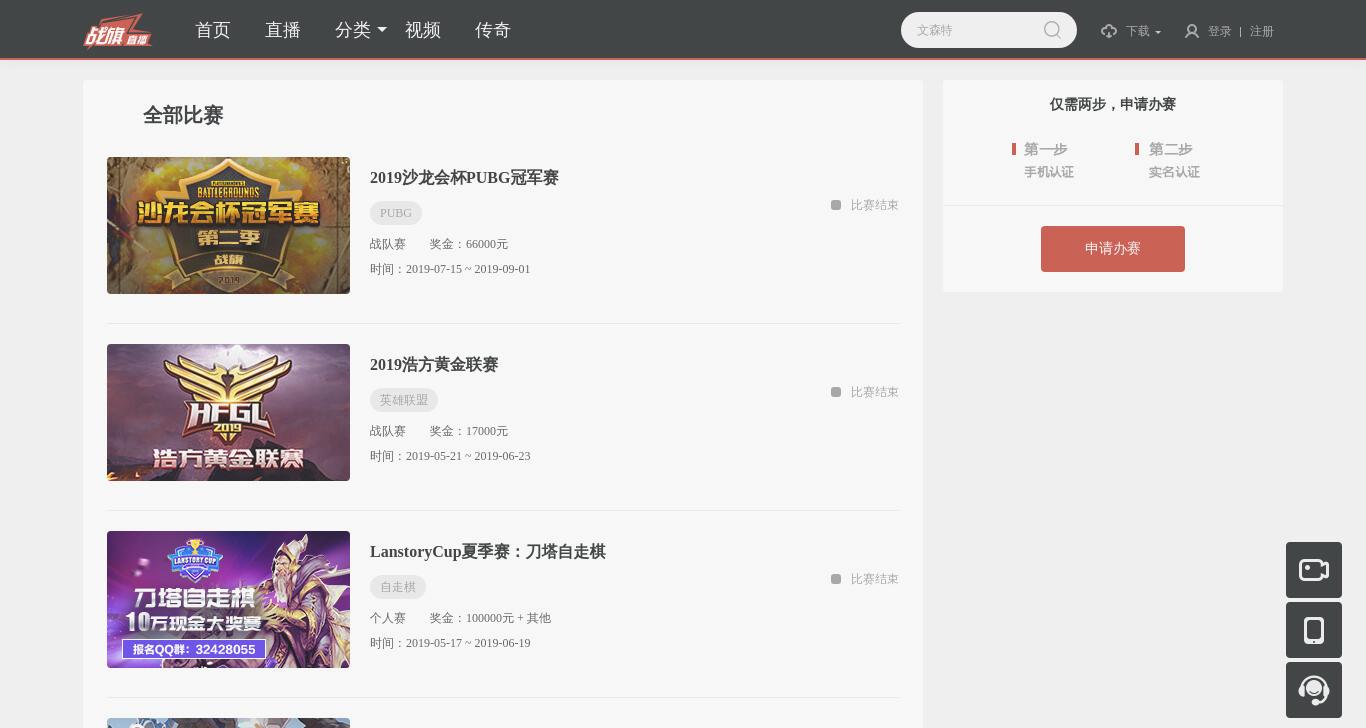Open the 2019沙龙会杯PUBG冠军赛 title
The image size is (1366, 728).
click(x=464, y=178)
